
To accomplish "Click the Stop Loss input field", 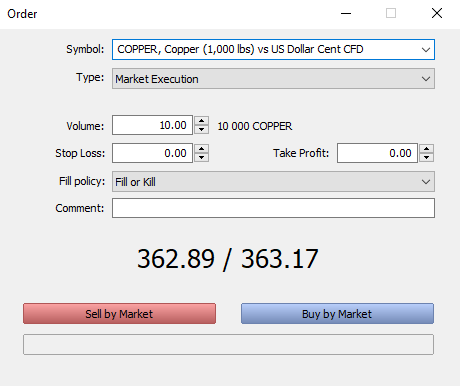I will pyautogui.click(x=152, y=153).
